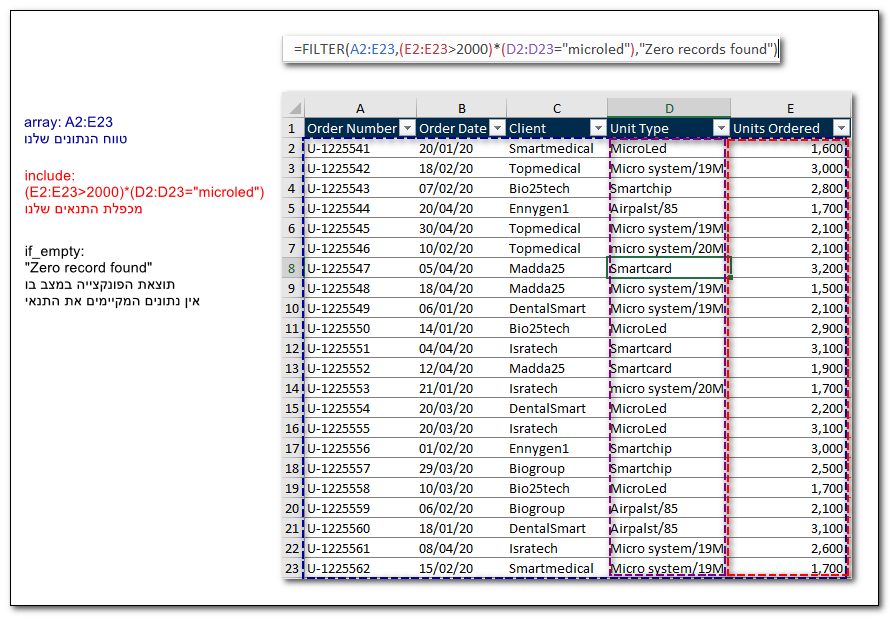
Task: Select row 23 header
Action: tap(293, 568)
